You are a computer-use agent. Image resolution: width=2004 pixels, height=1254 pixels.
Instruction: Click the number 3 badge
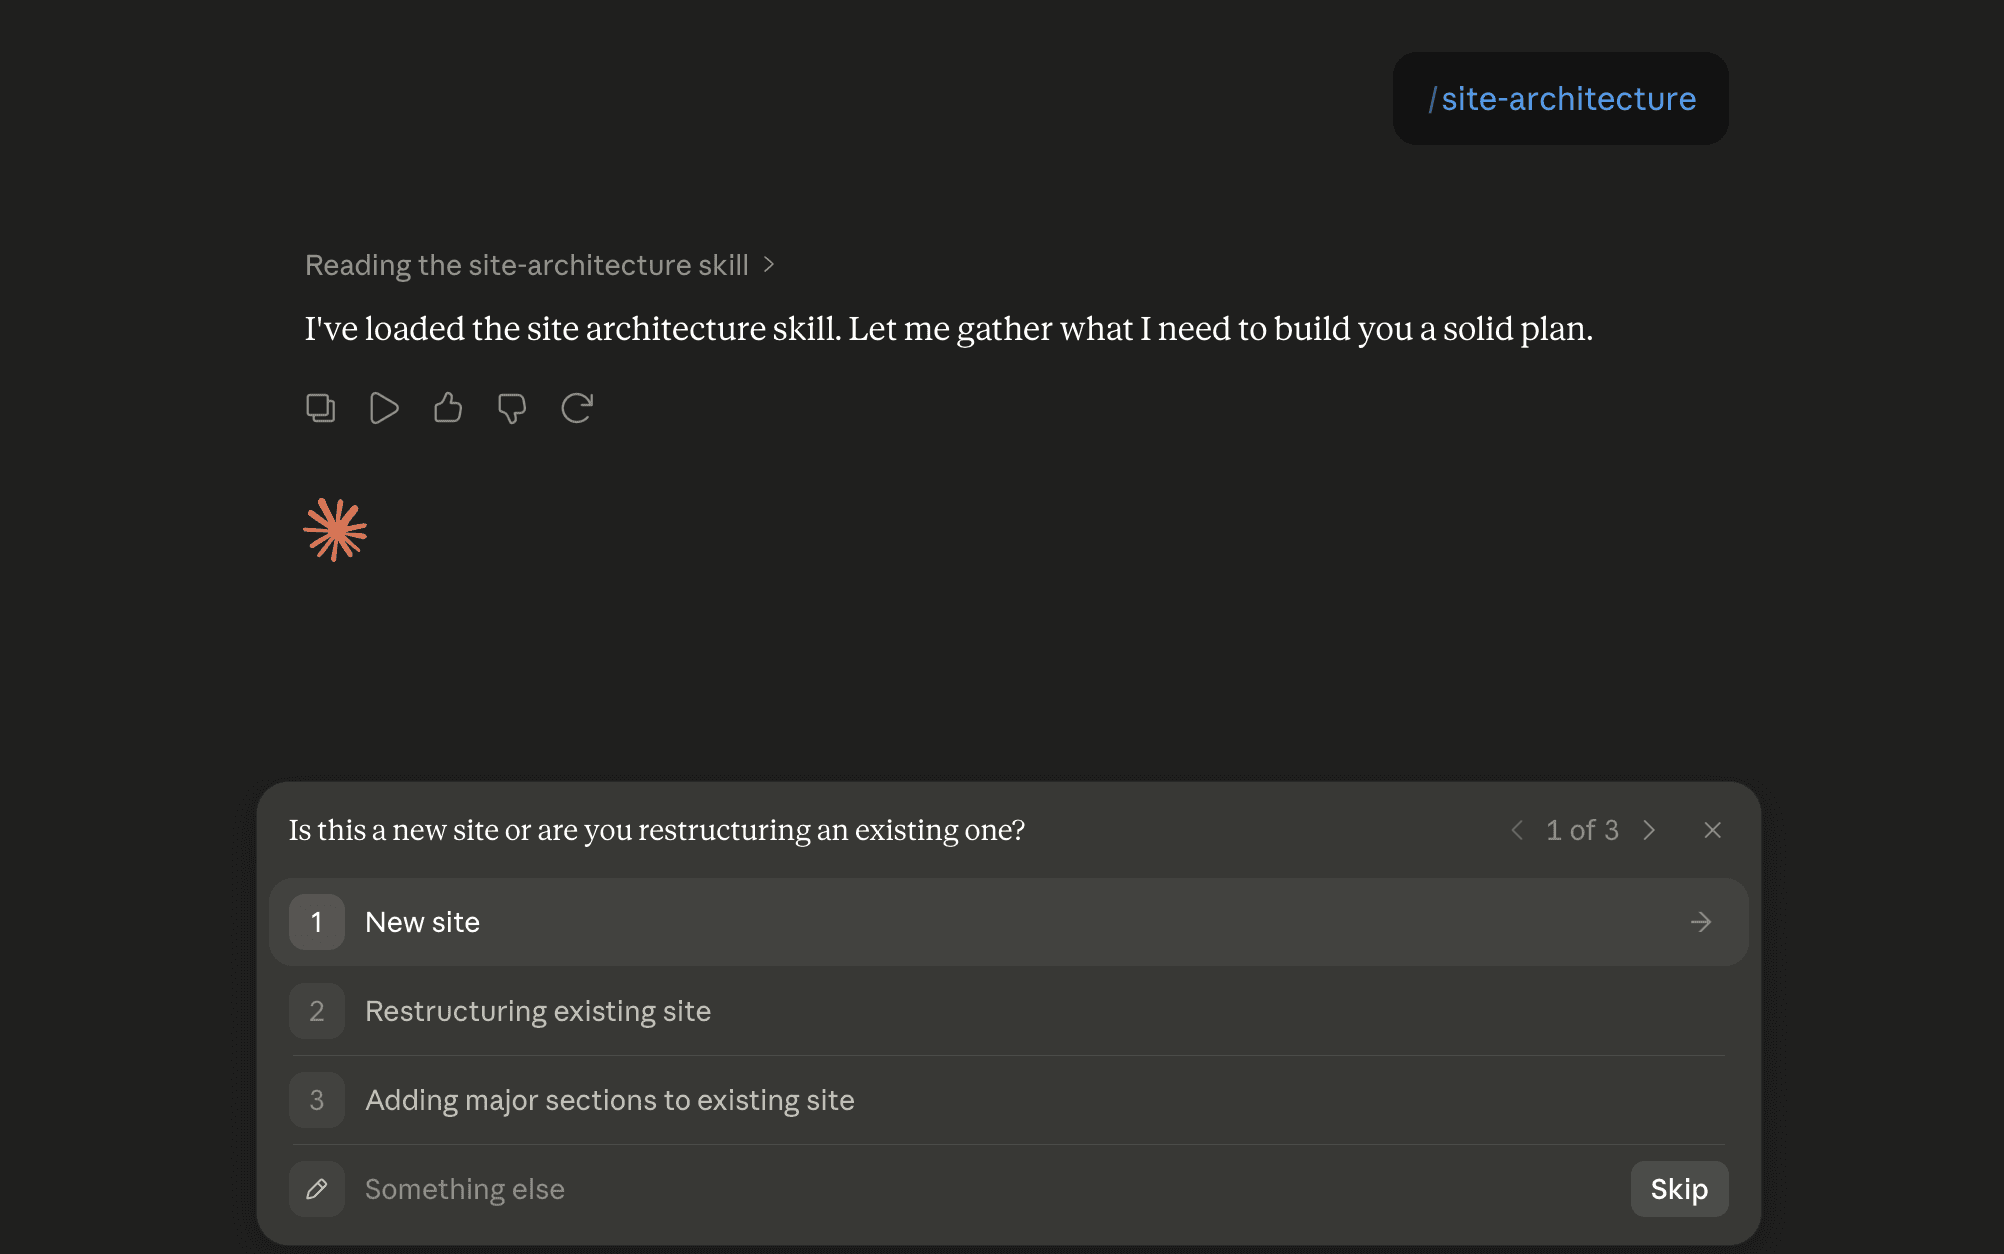317,1100
